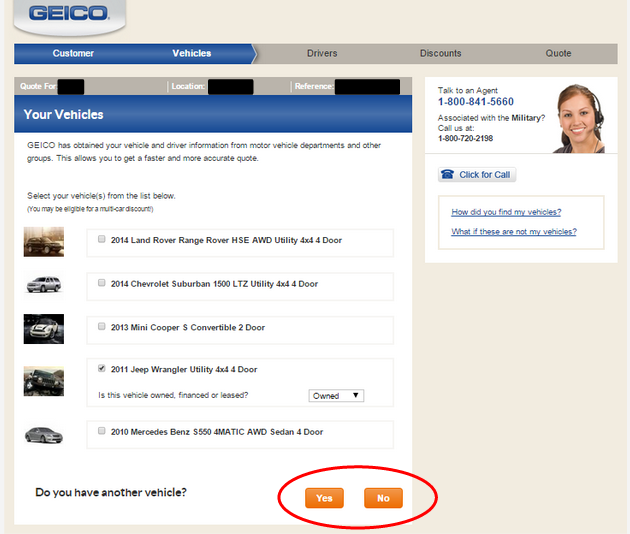
Task: Check the 2010 Mercedes Benz S550 checkbox
Action: pos(102,431)
